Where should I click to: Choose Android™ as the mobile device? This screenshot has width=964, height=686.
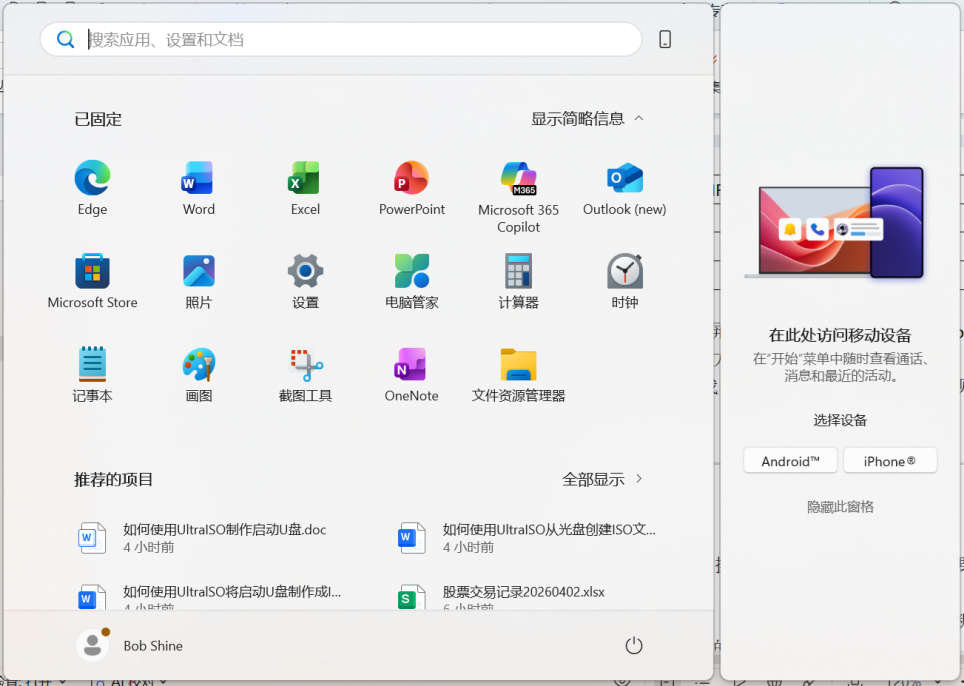click(791, 461)
